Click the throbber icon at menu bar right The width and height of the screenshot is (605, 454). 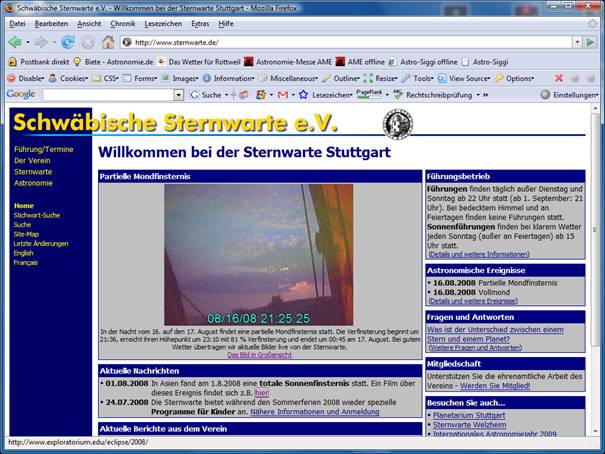(x=592, y=24)
